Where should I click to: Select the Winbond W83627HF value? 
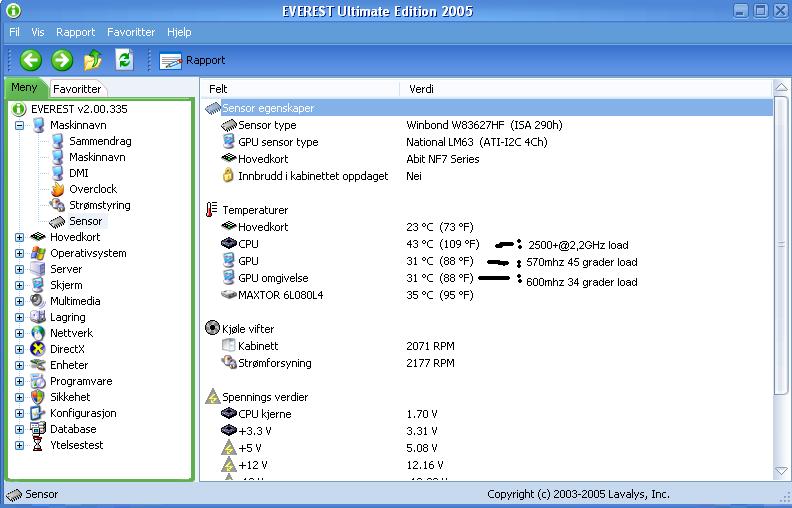click(484, 125)
